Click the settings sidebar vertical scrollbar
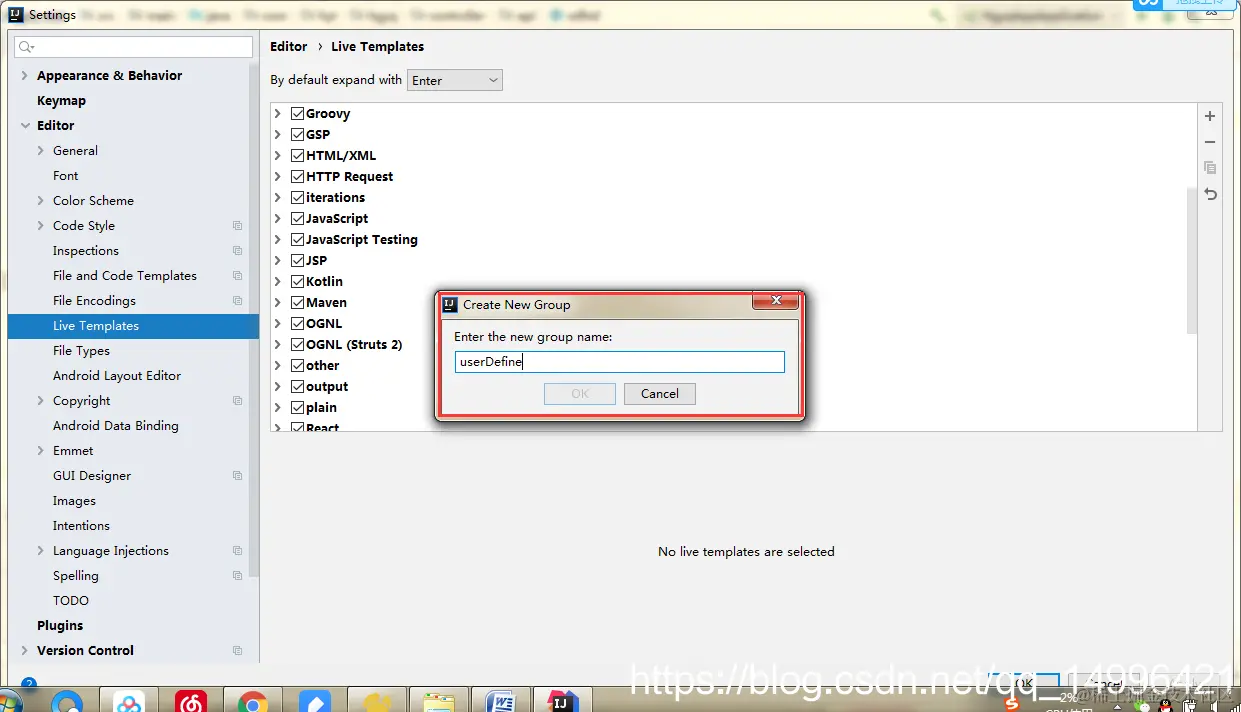Image resolution: width=1241 pixels, height=712 pixels. point(255,320)
